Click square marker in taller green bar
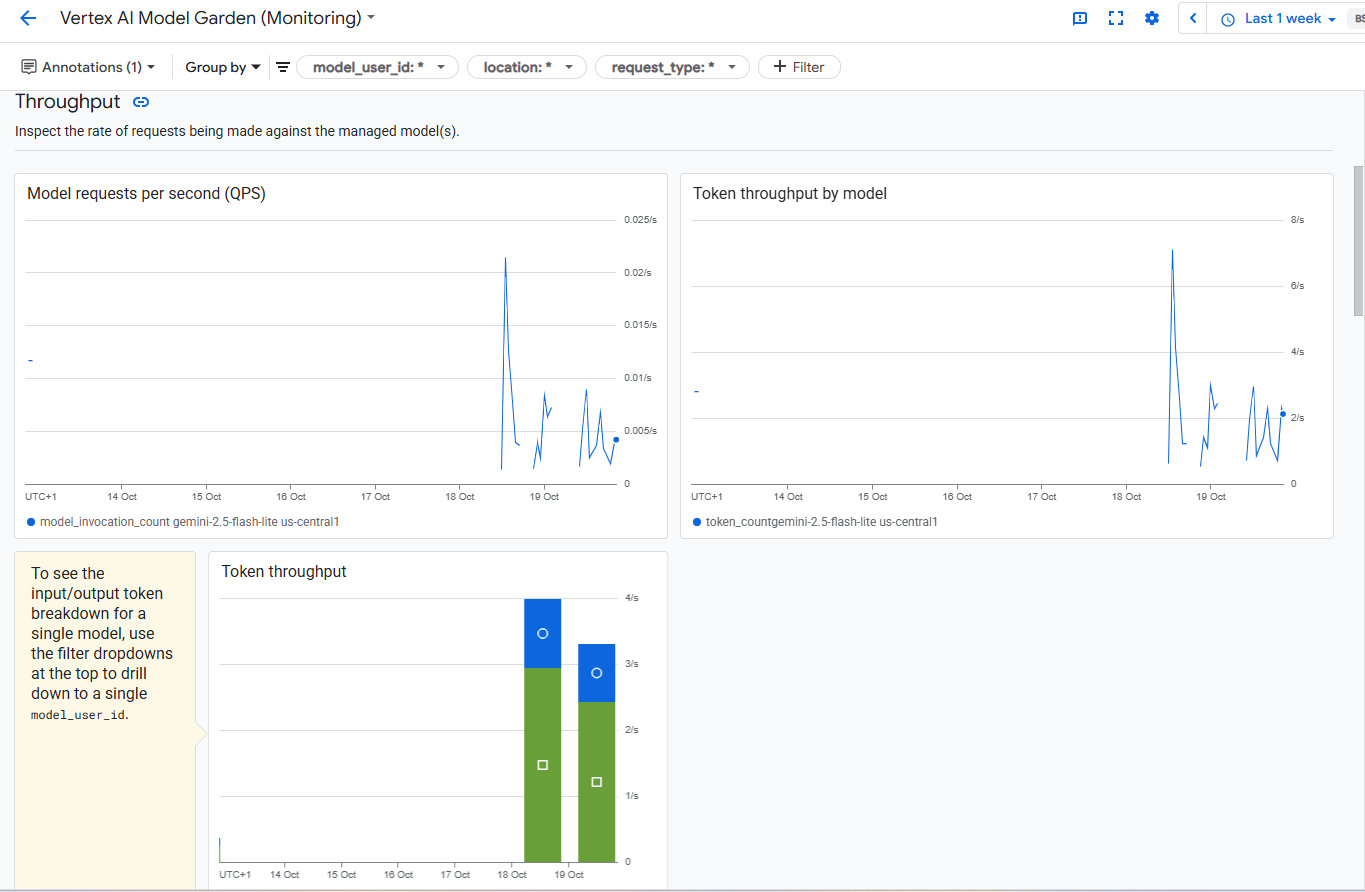The image size is (1365, 892). (x=543, y=765)
